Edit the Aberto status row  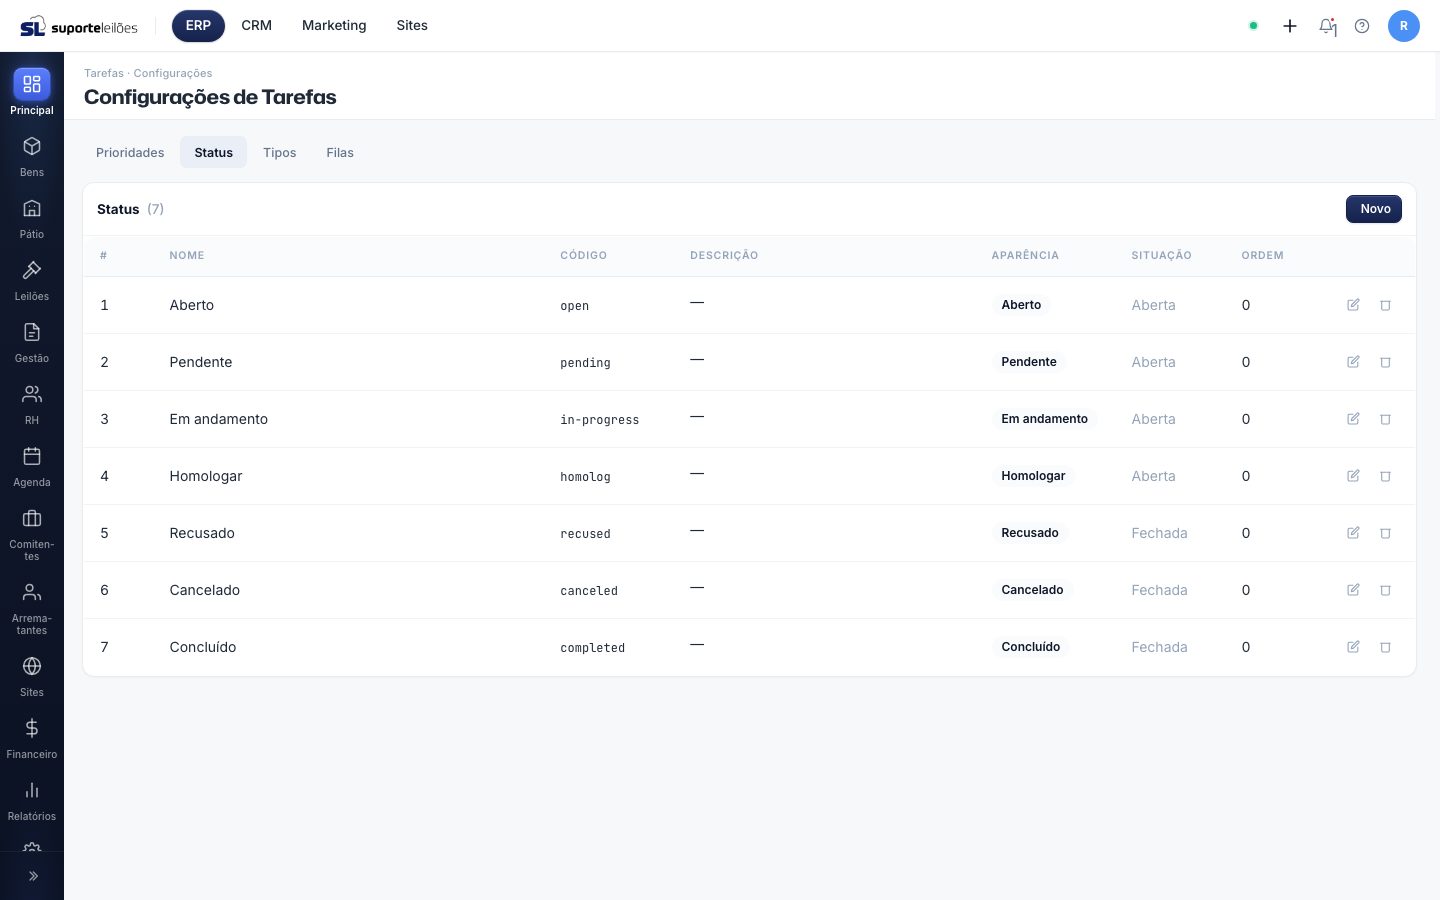click(1353, 305)
